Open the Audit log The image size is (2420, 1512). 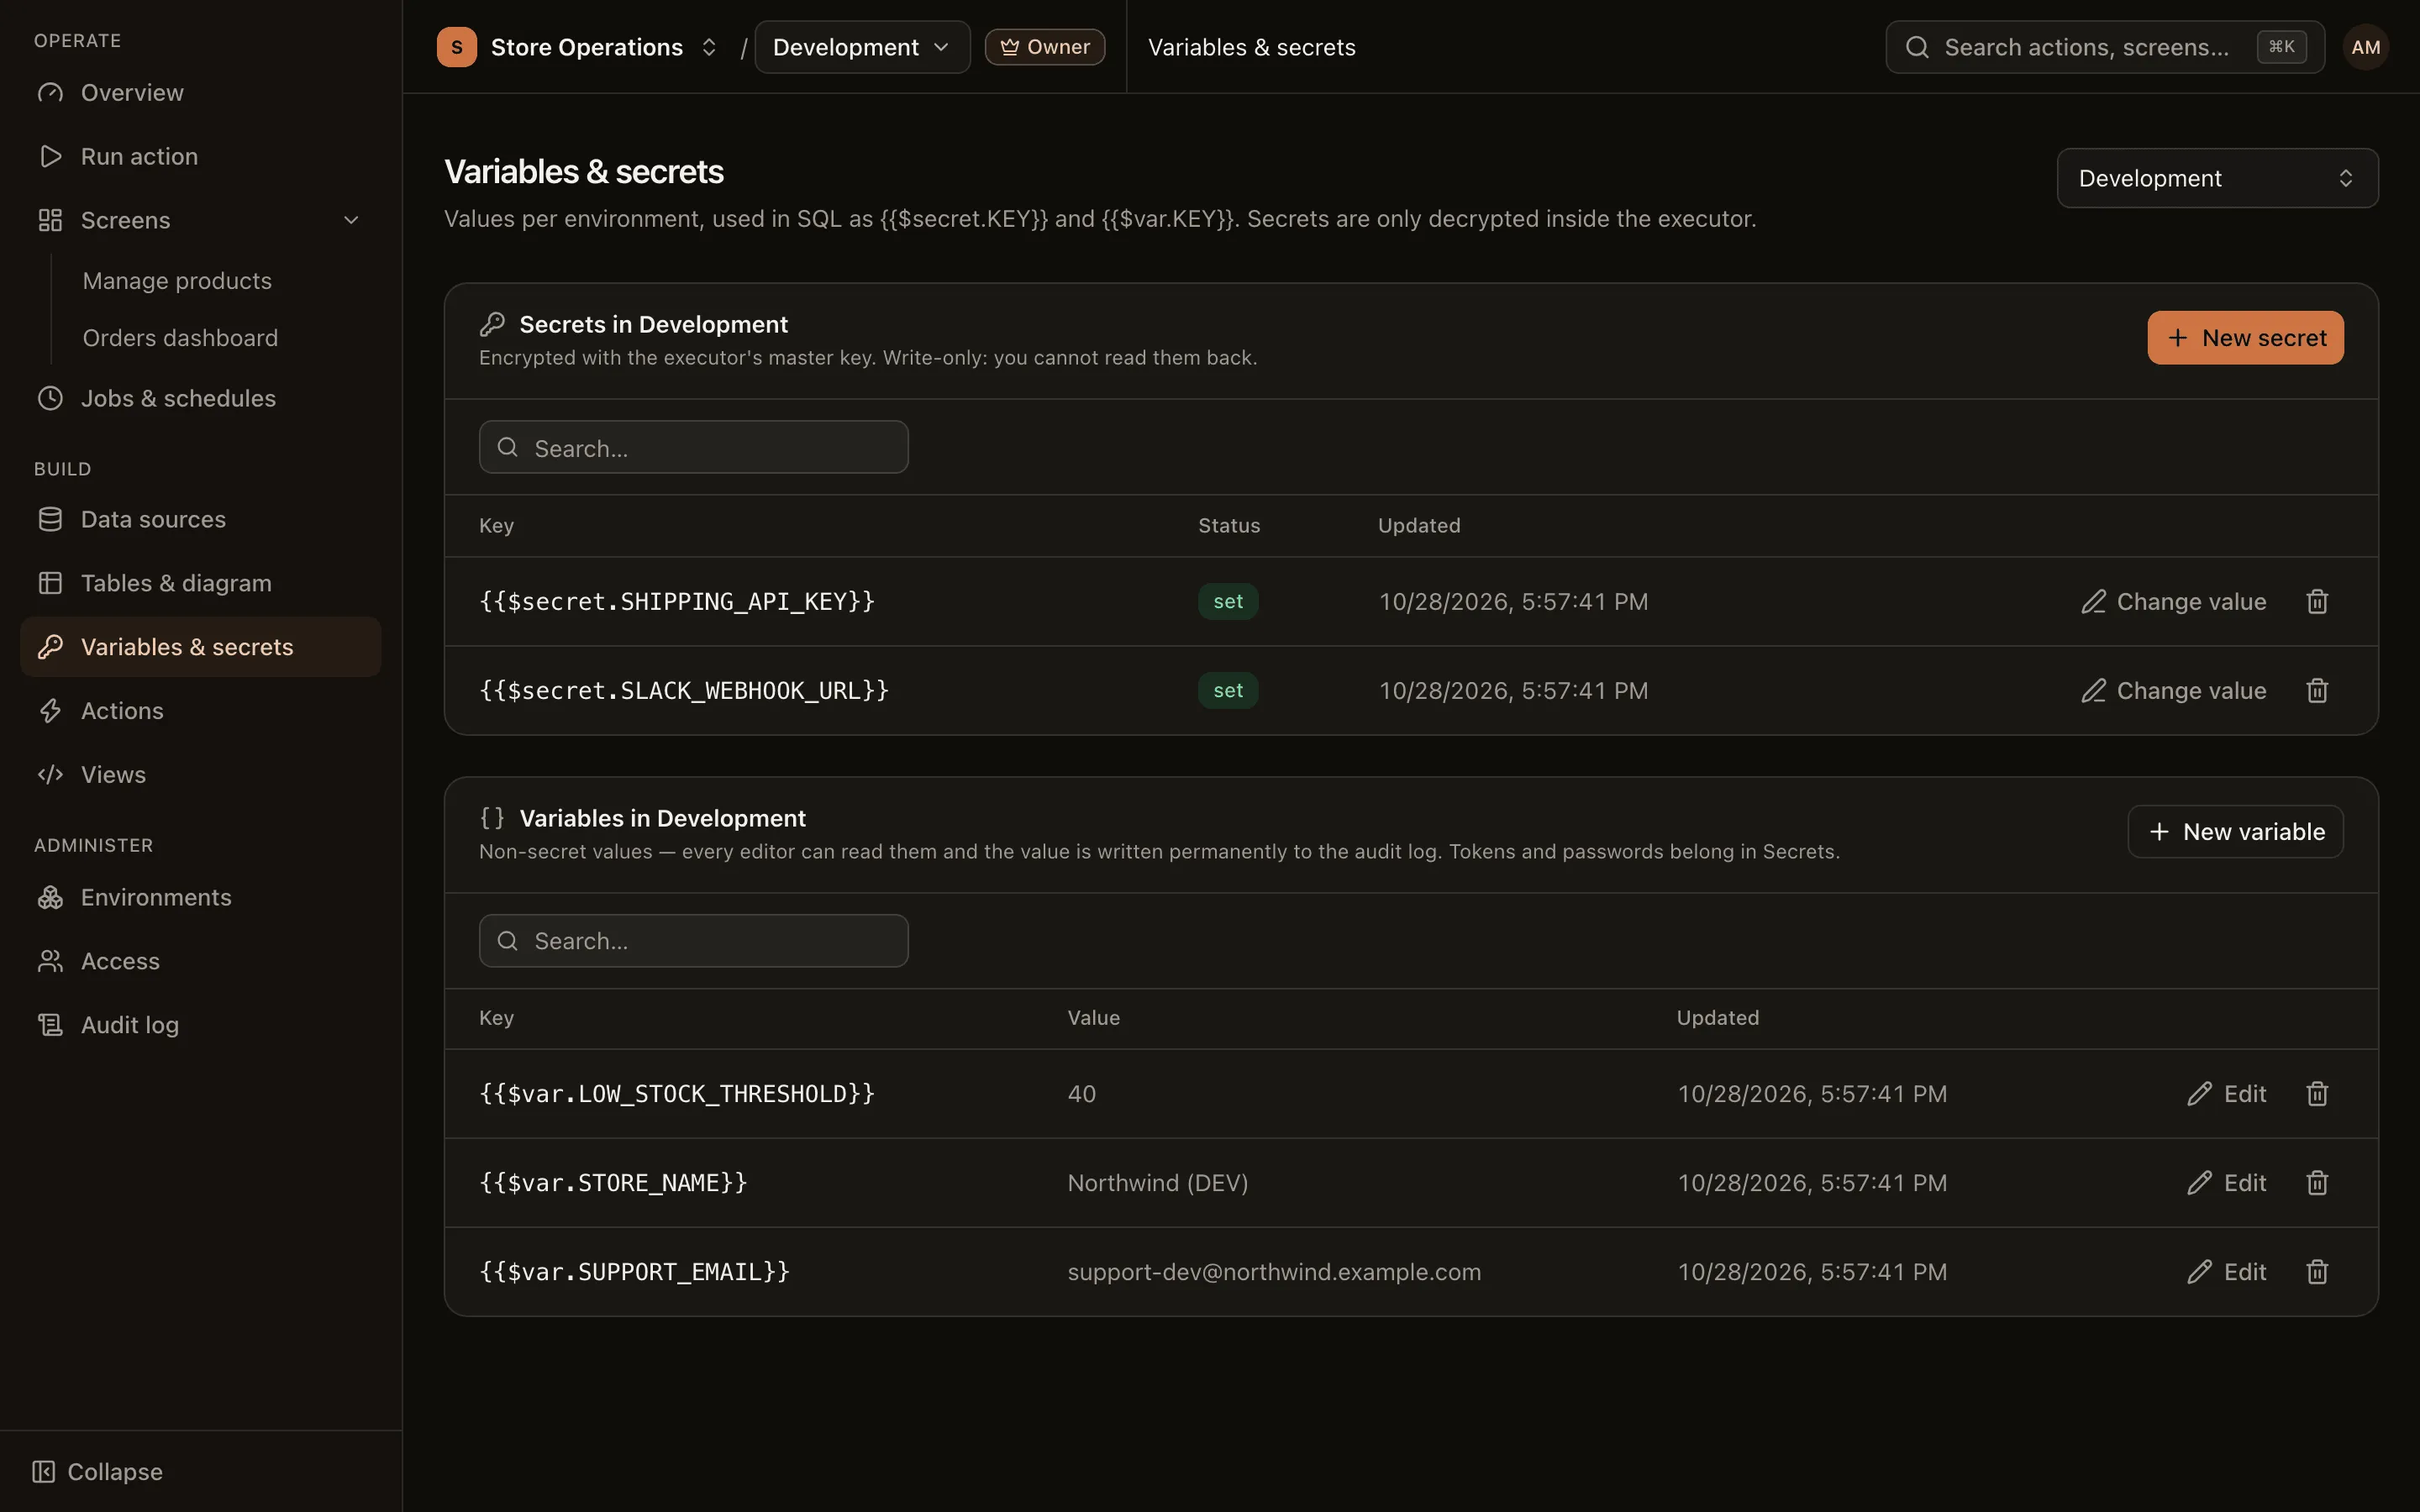click(x=200, y=1025)
